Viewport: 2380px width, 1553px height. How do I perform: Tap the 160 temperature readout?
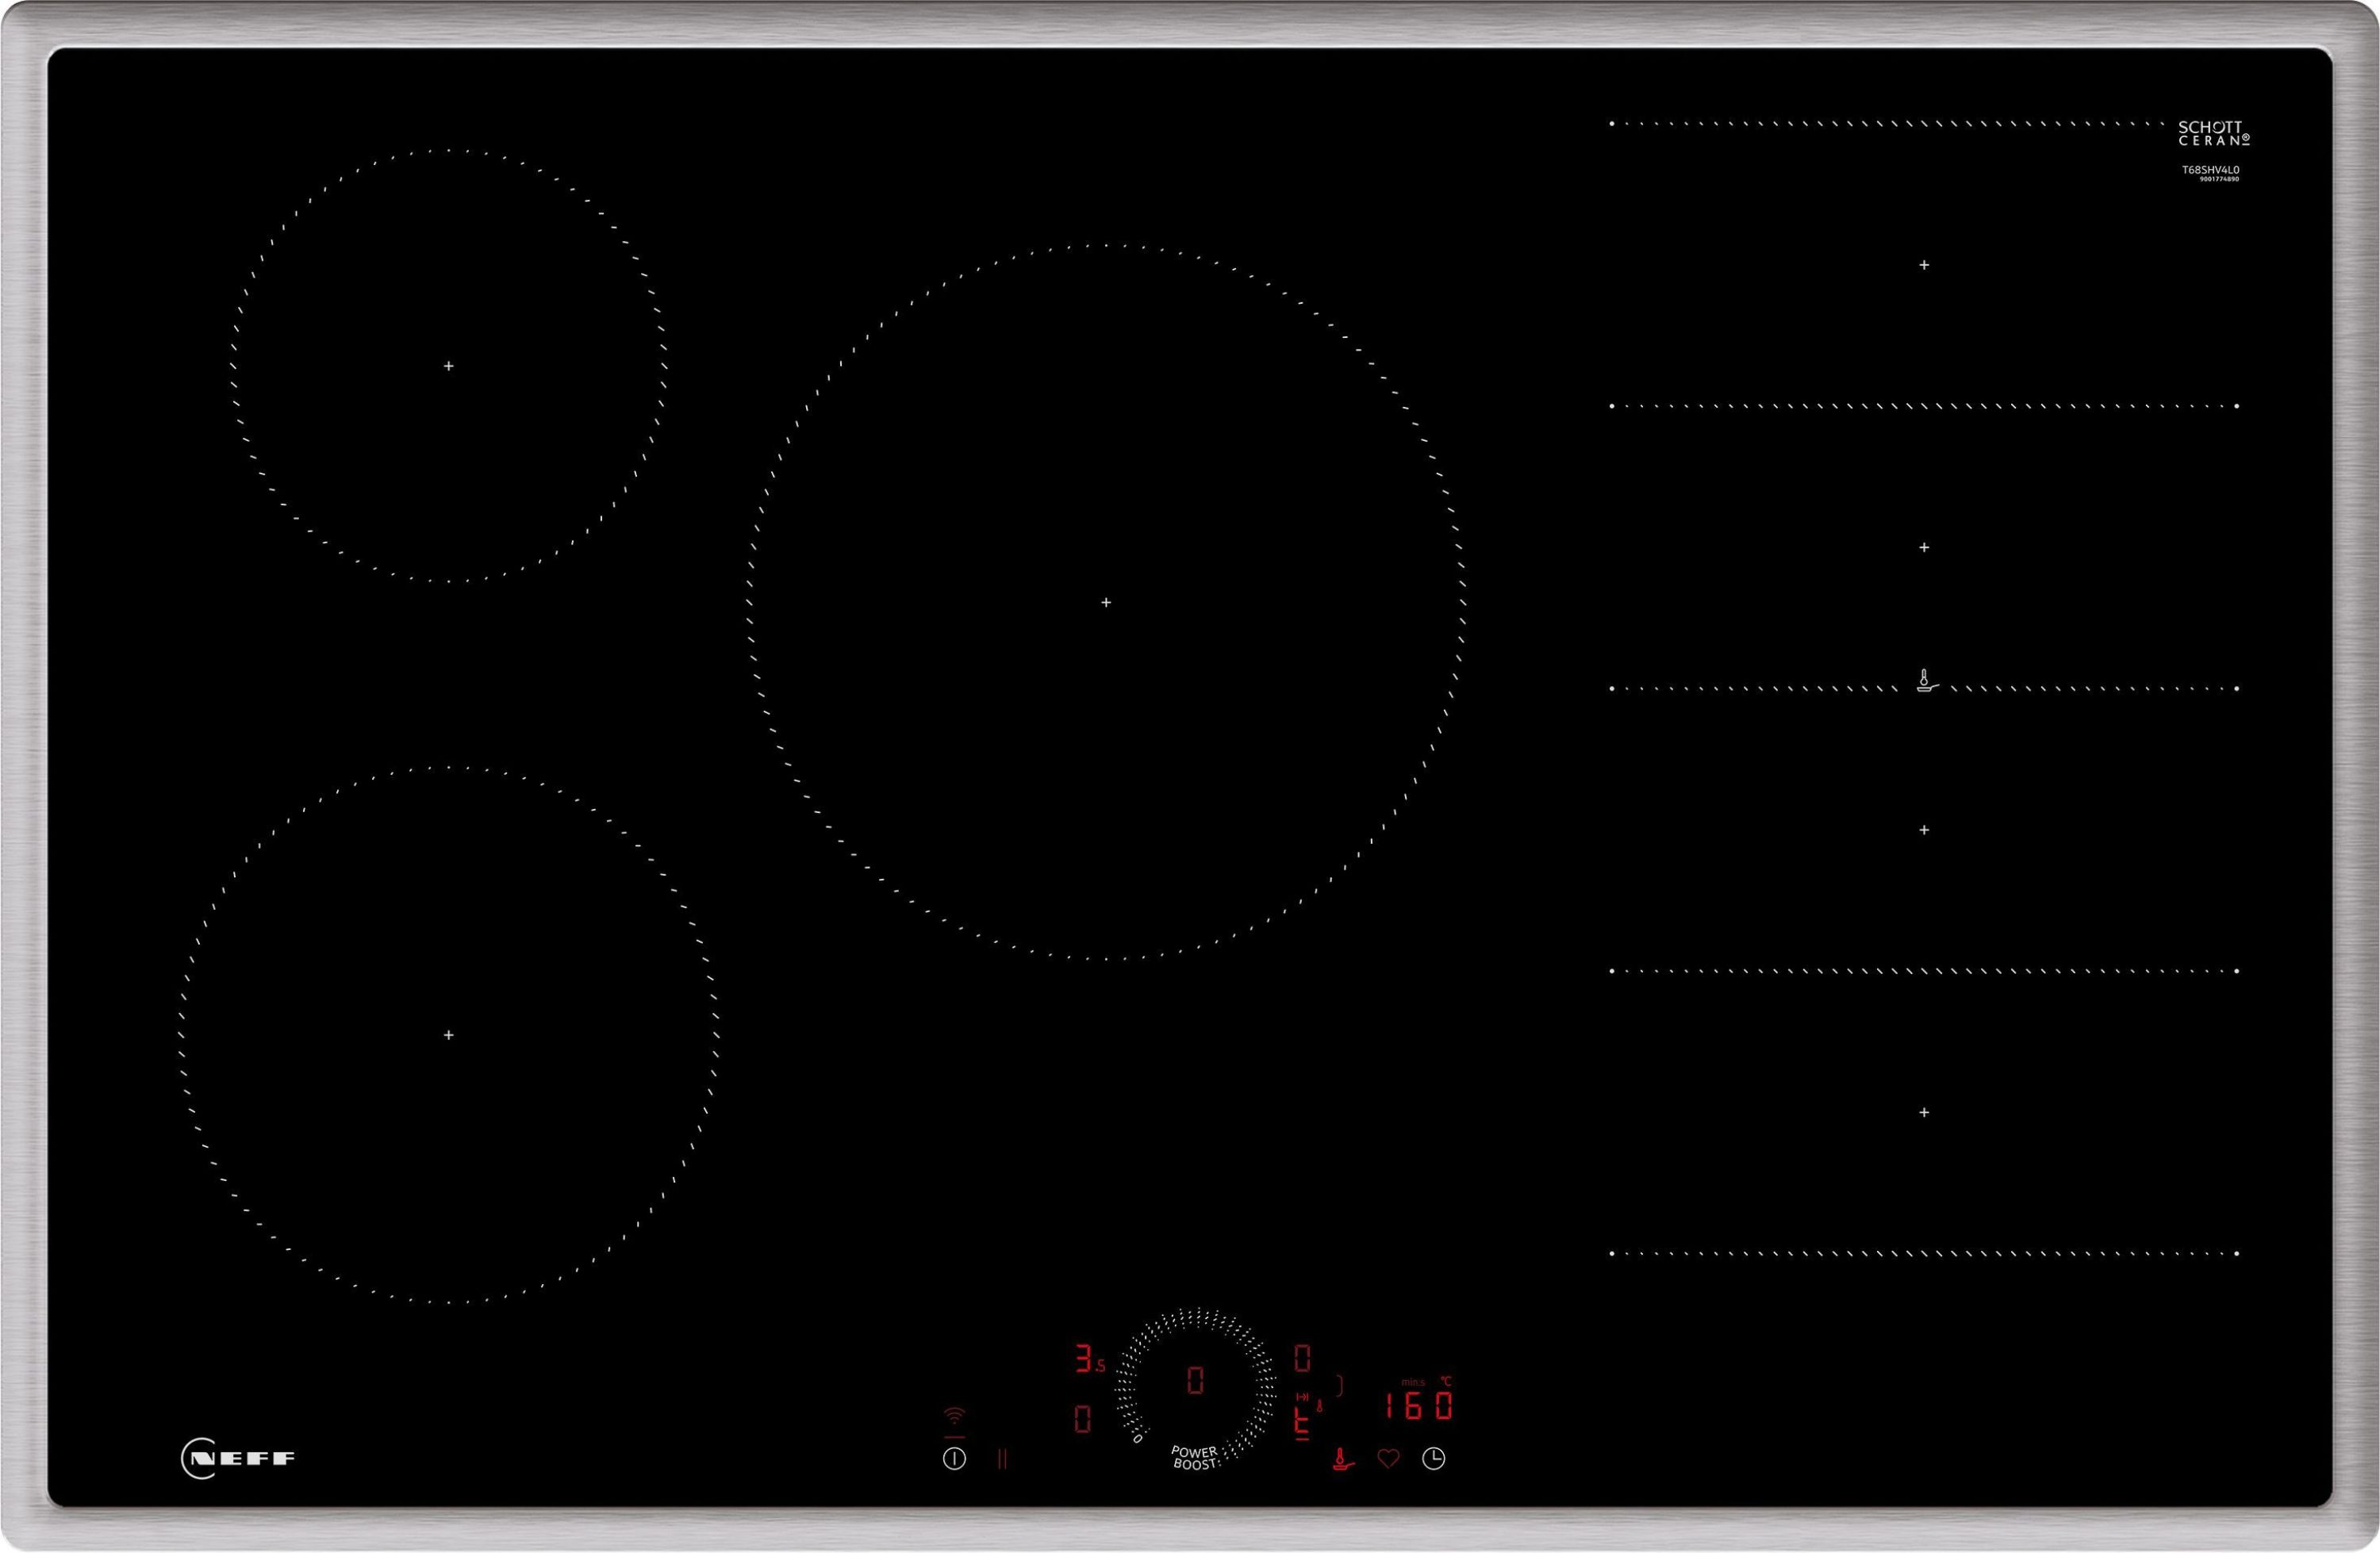tap(1419, 1406)
